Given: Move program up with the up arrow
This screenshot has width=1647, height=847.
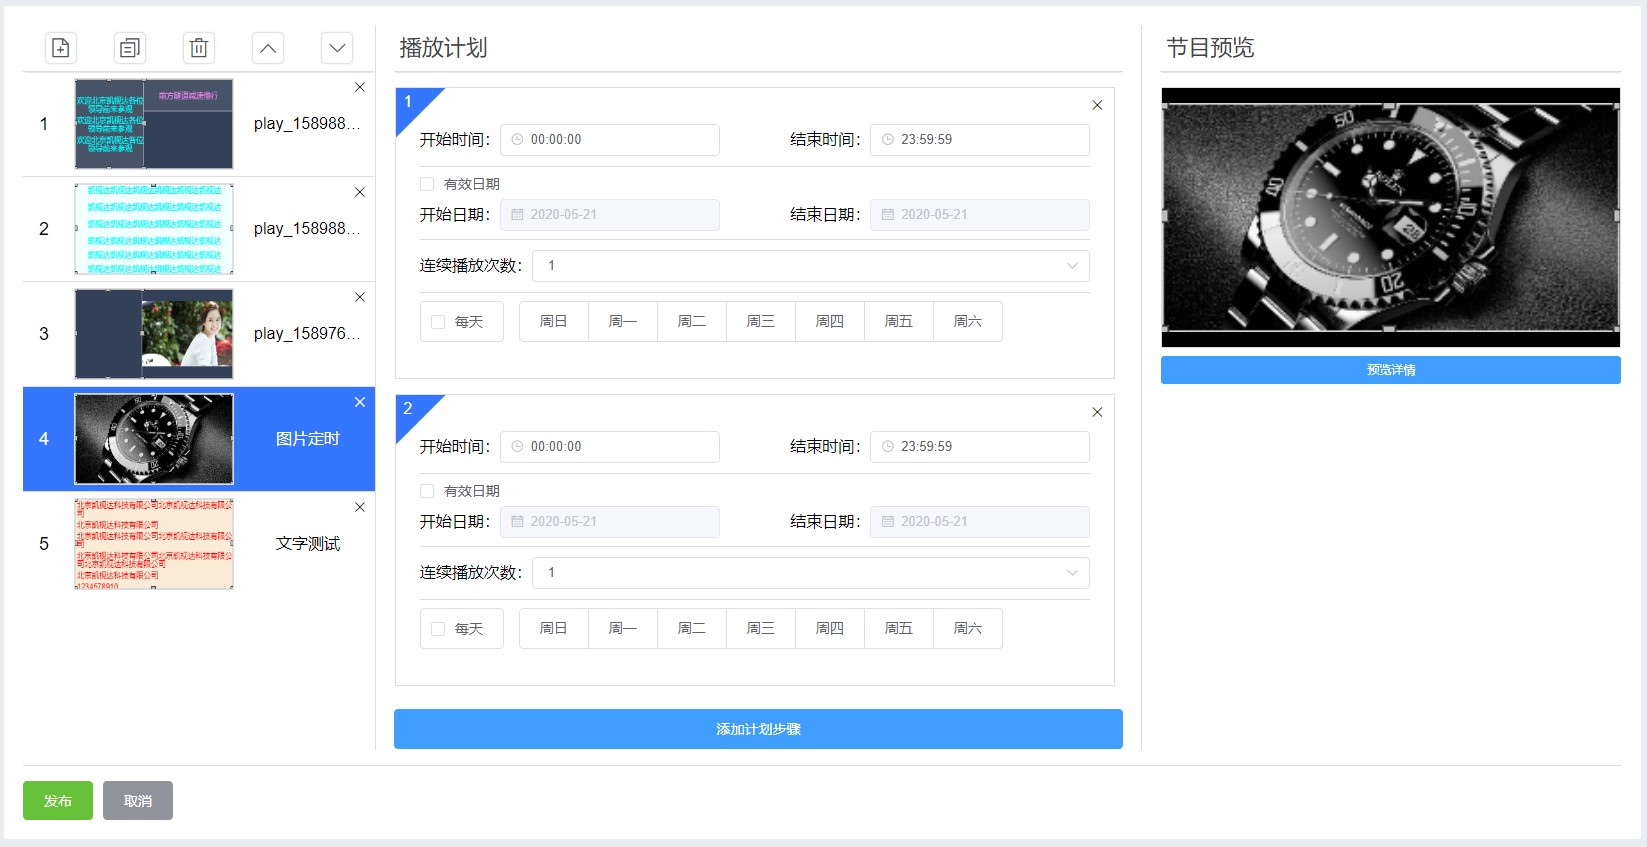Looking at the screenshot, I should [x=268, y=48].
